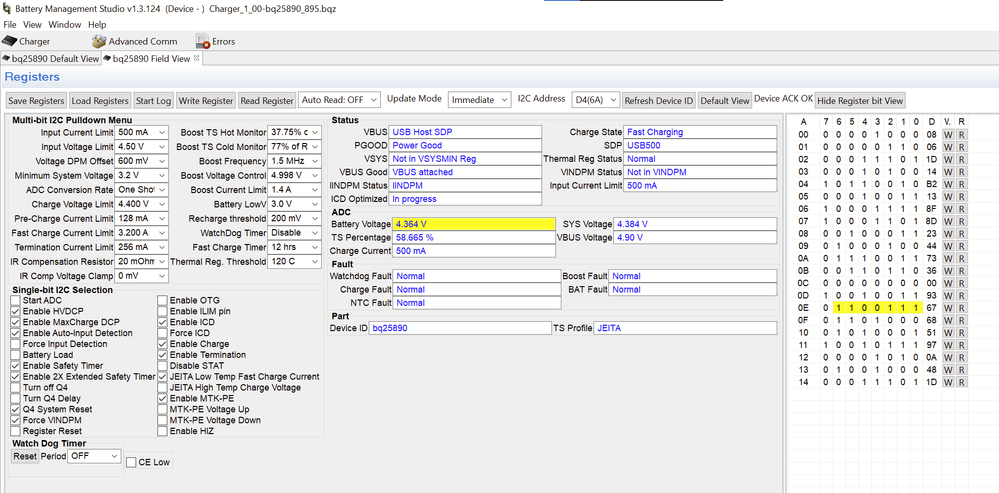The image size is (999, 493).
Task: Click the TS Profile JEITA field
Action: tap(685, 328)
